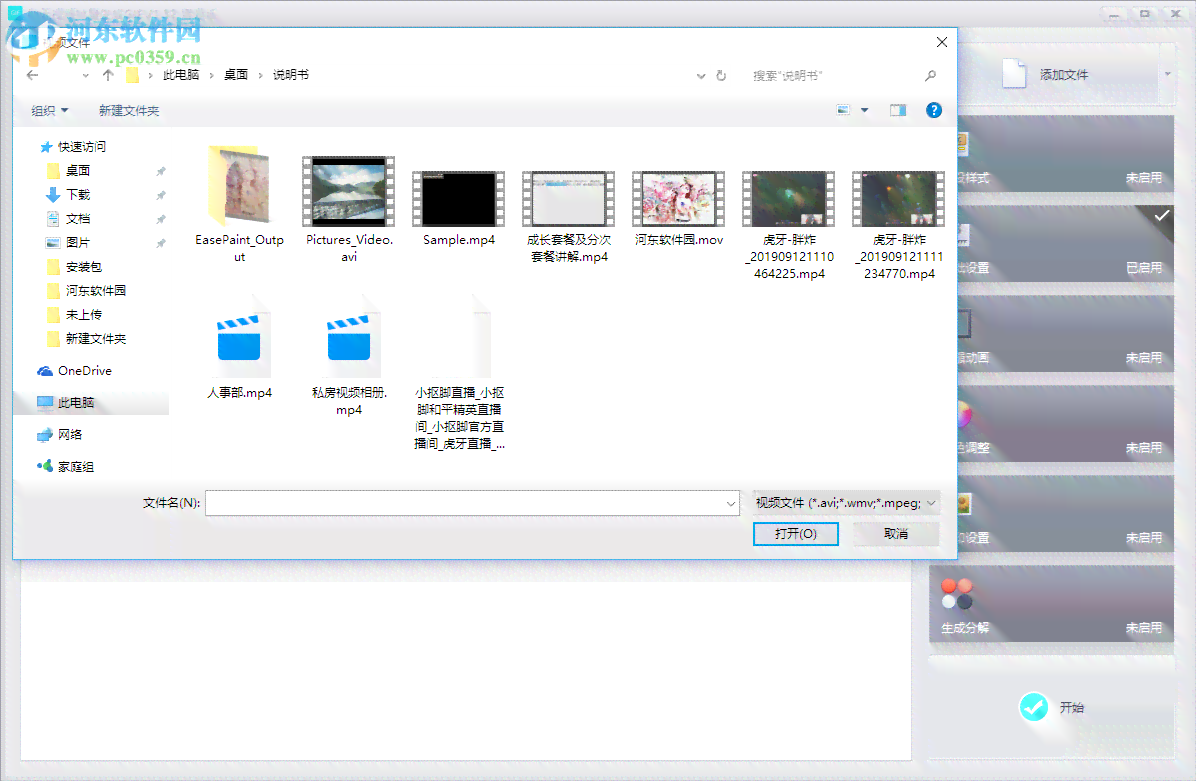
Task: Open the EasePaint_Output folder
Action: (x=240, y=204)
